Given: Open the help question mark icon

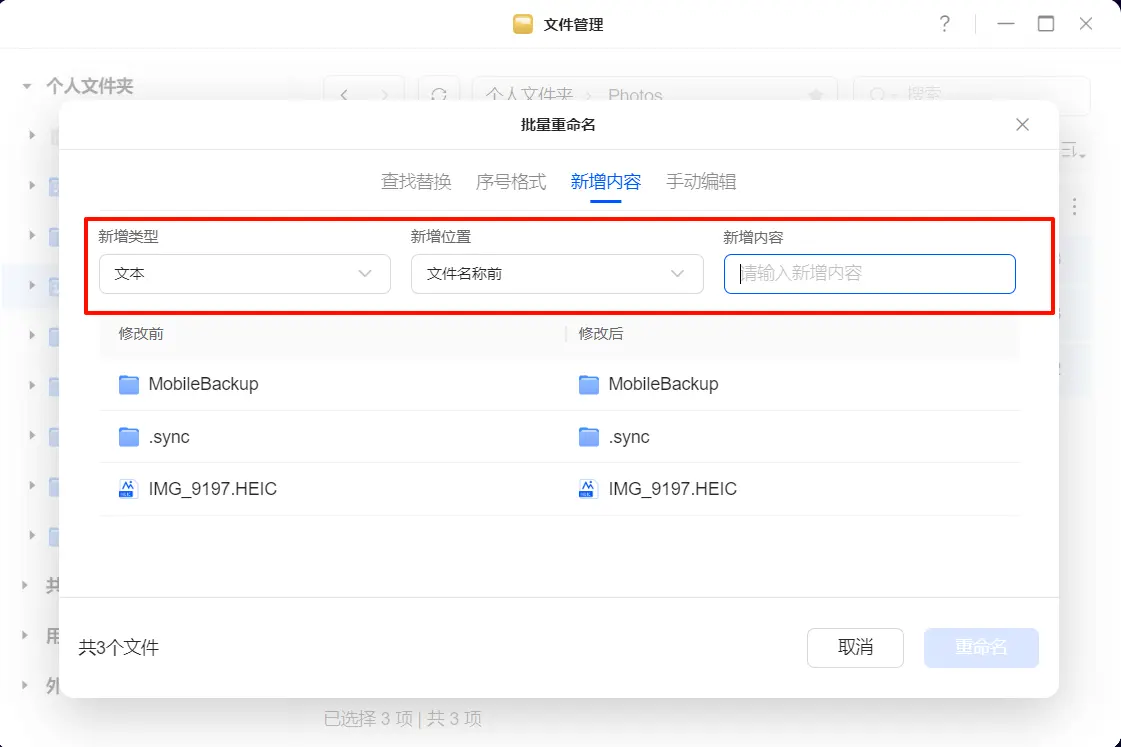Looking at the screenshot, I should (x=944, y=24).
